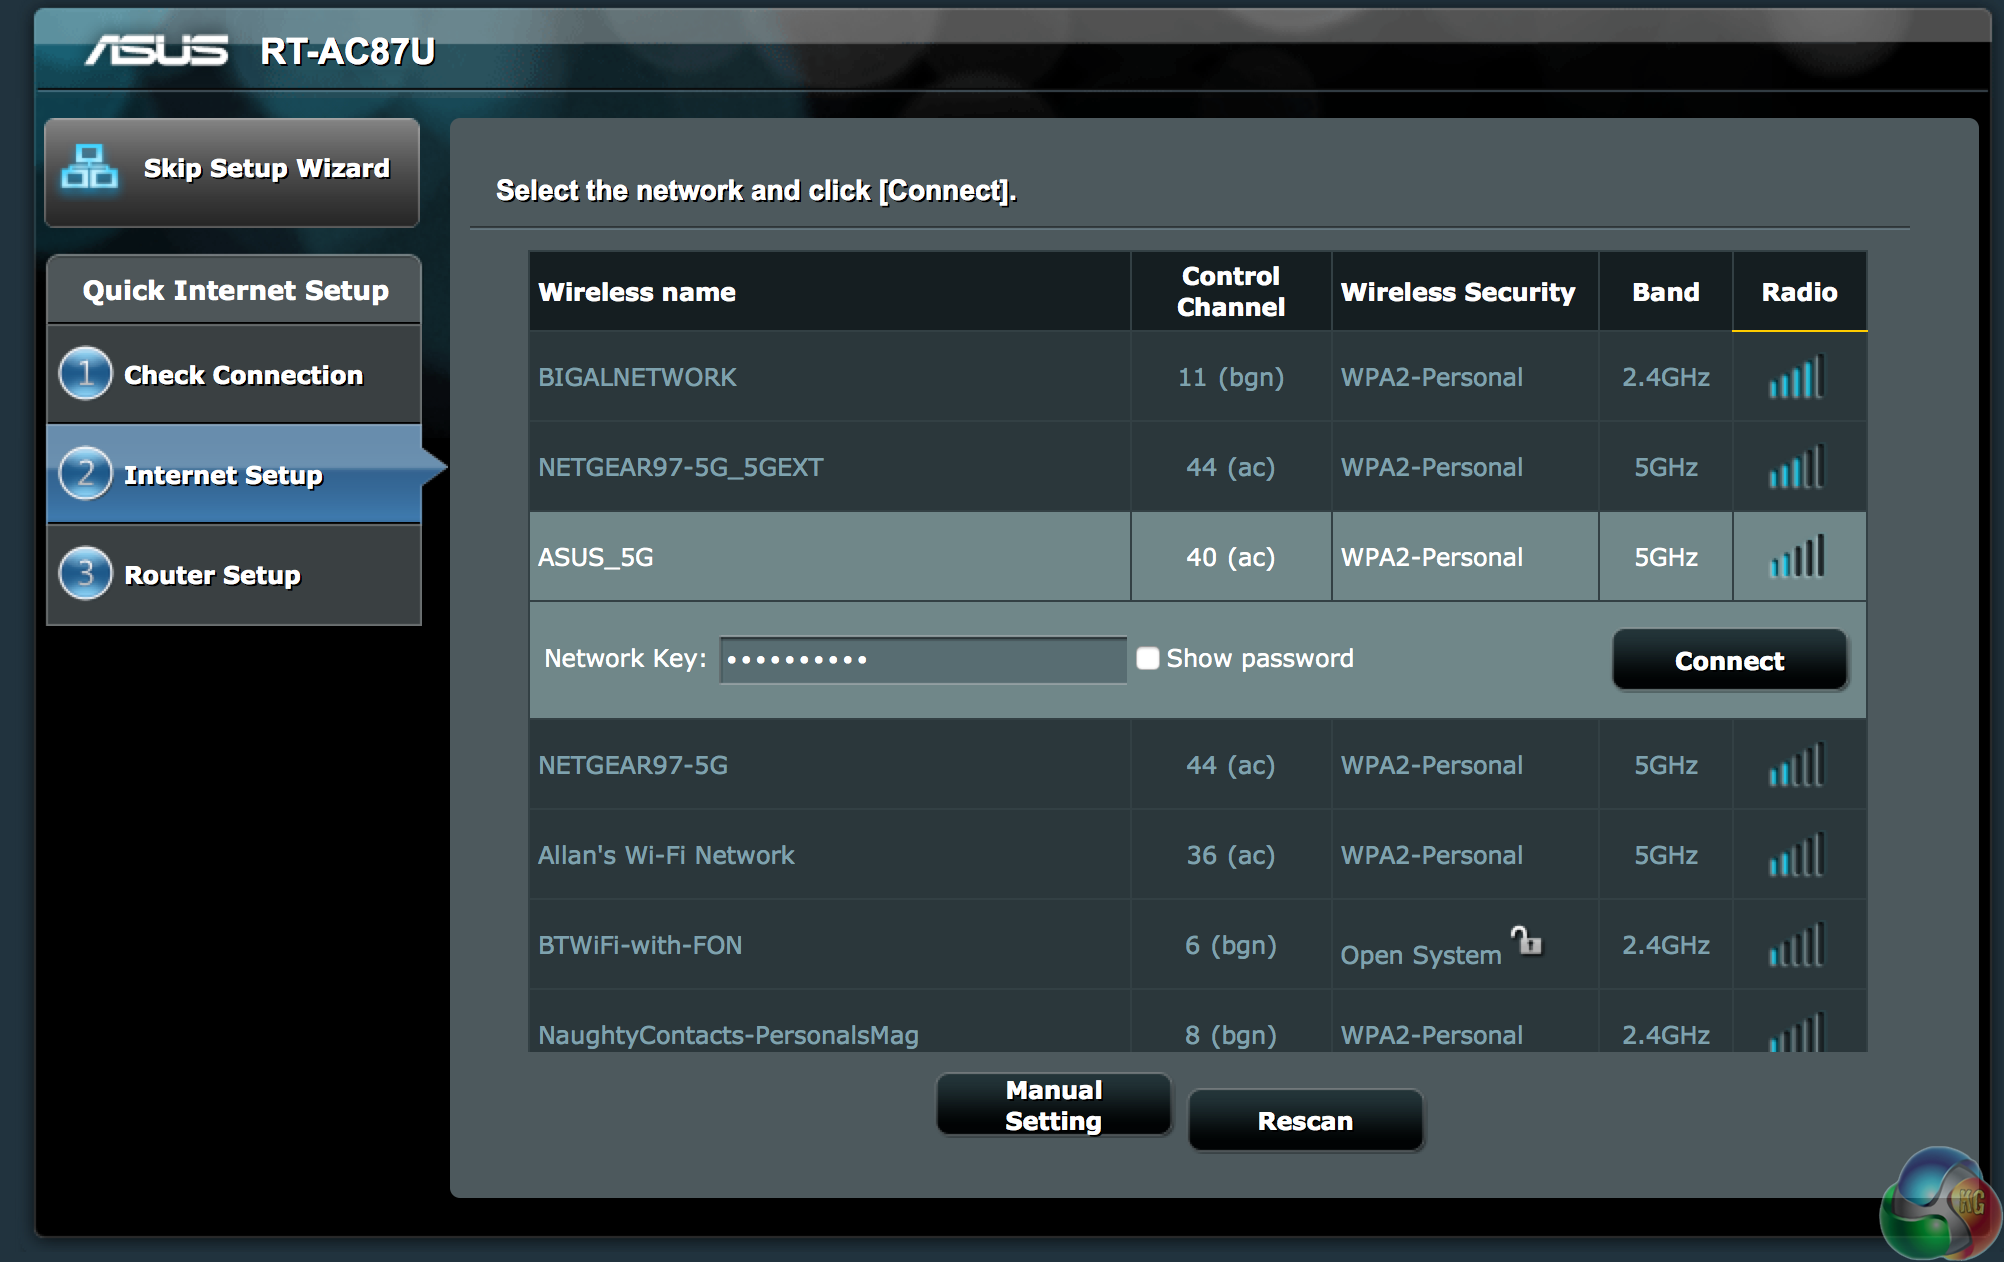Click the ASUS logo in header
This screenshot has width=2004, height=1262.
[157, 51]
